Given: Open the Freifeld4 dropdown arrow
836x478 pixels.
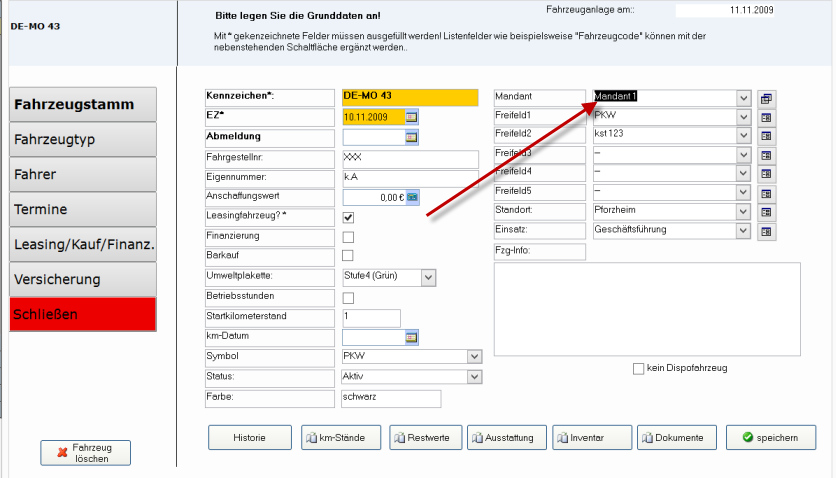Looking at the screenshot, I should (743, 173).
